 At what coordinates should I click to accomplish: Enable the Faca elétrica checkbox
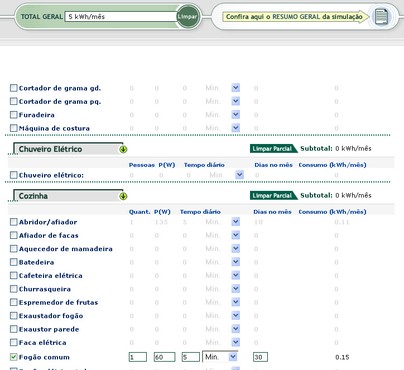[x=13, y=342]
